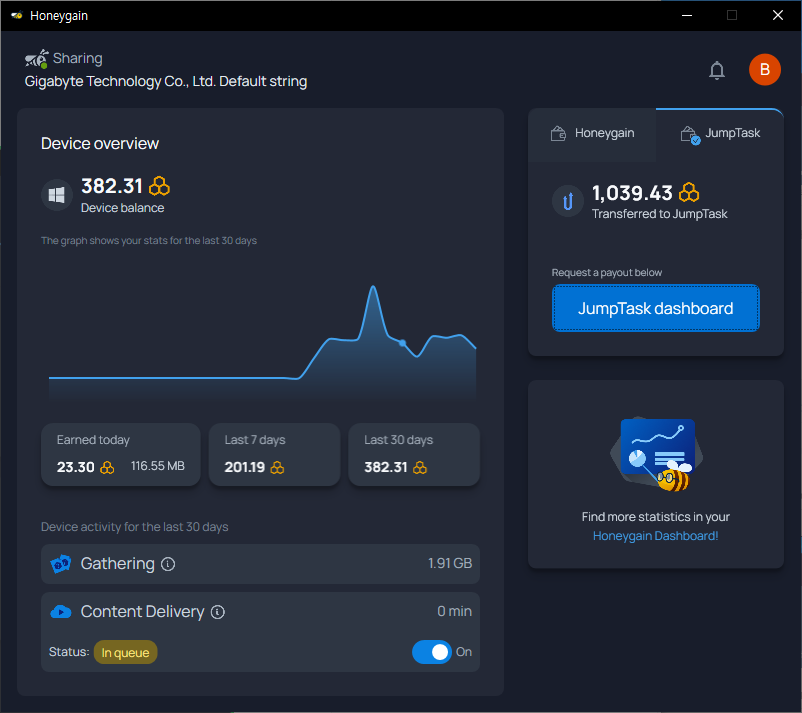Click the In queue status badge

[125, 652]
